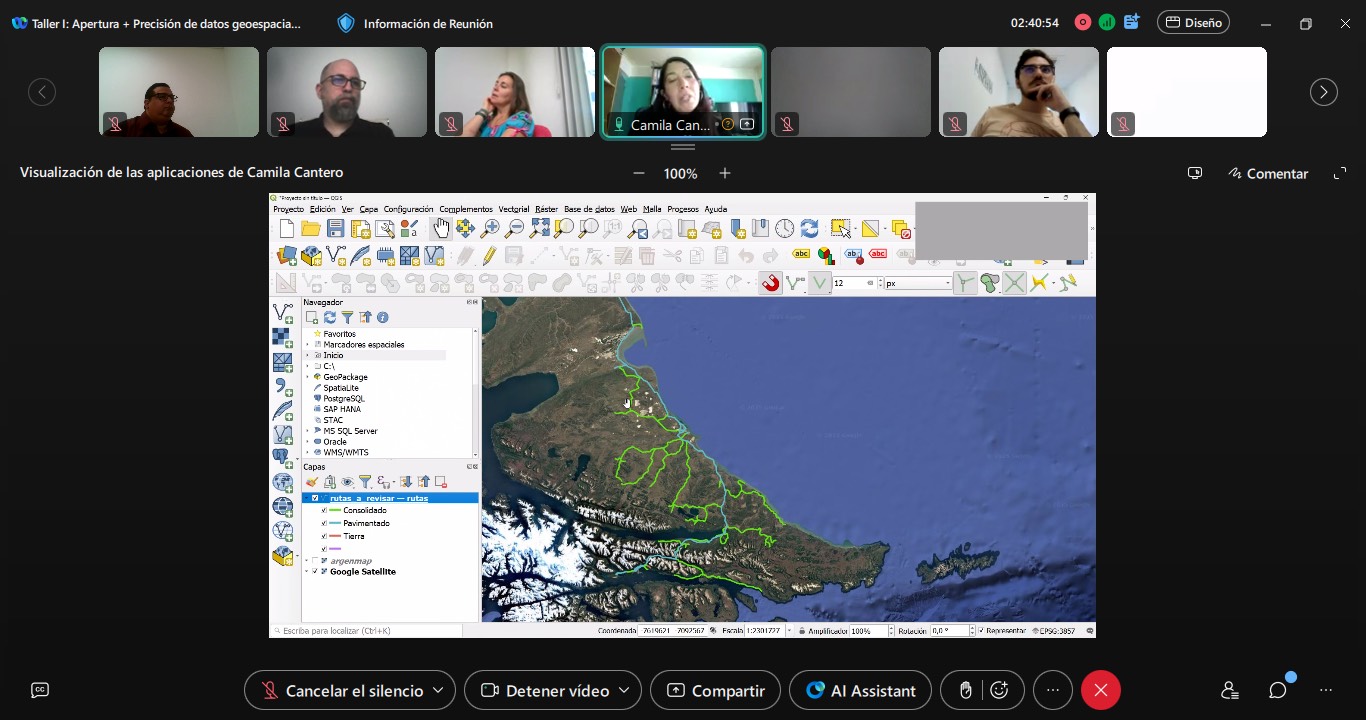Toggle the rutas_a_revisar layer checkbox
This screenshot has height=720, width=1366.
(315, 498)
